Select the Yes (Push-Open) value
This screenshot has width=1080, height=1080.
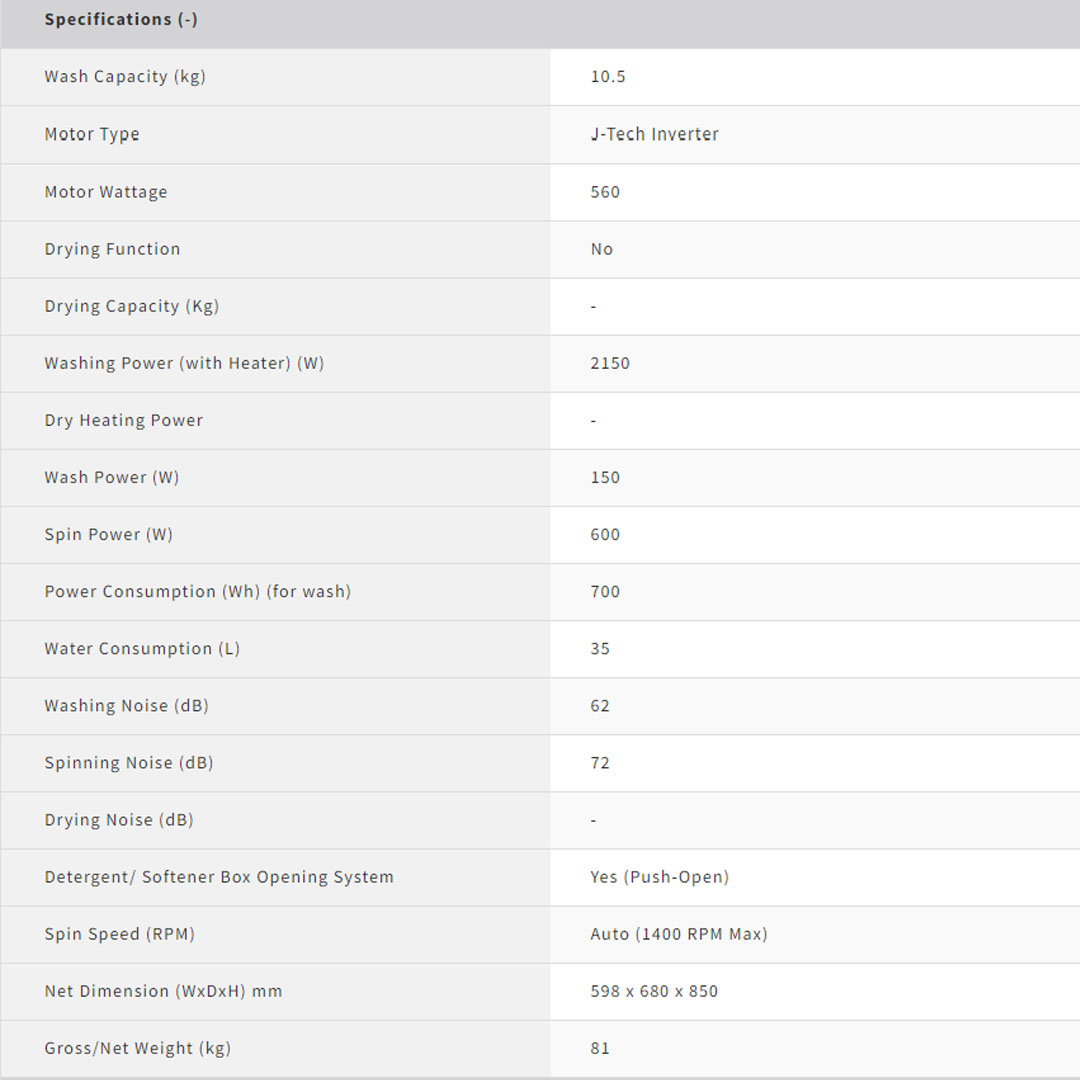pos(659,877)
